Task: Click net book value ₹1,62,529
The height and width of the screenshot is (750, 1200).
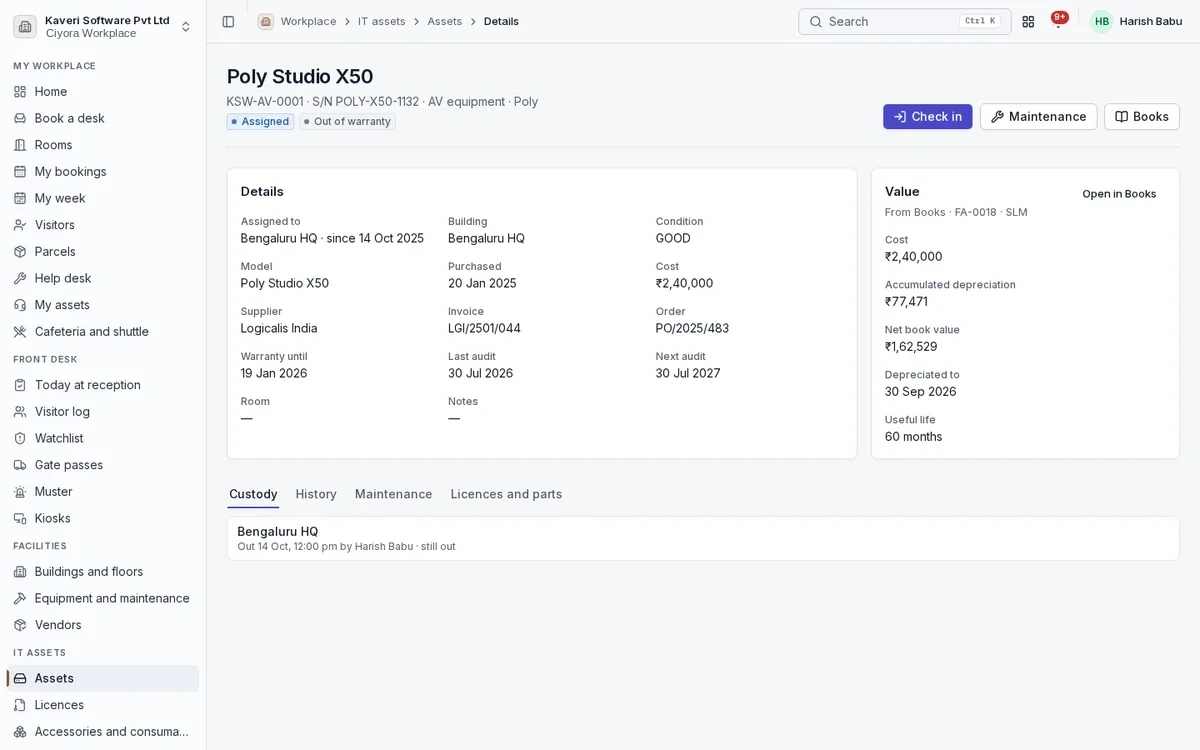Action: pyautogui.click(x=911, y=347)
